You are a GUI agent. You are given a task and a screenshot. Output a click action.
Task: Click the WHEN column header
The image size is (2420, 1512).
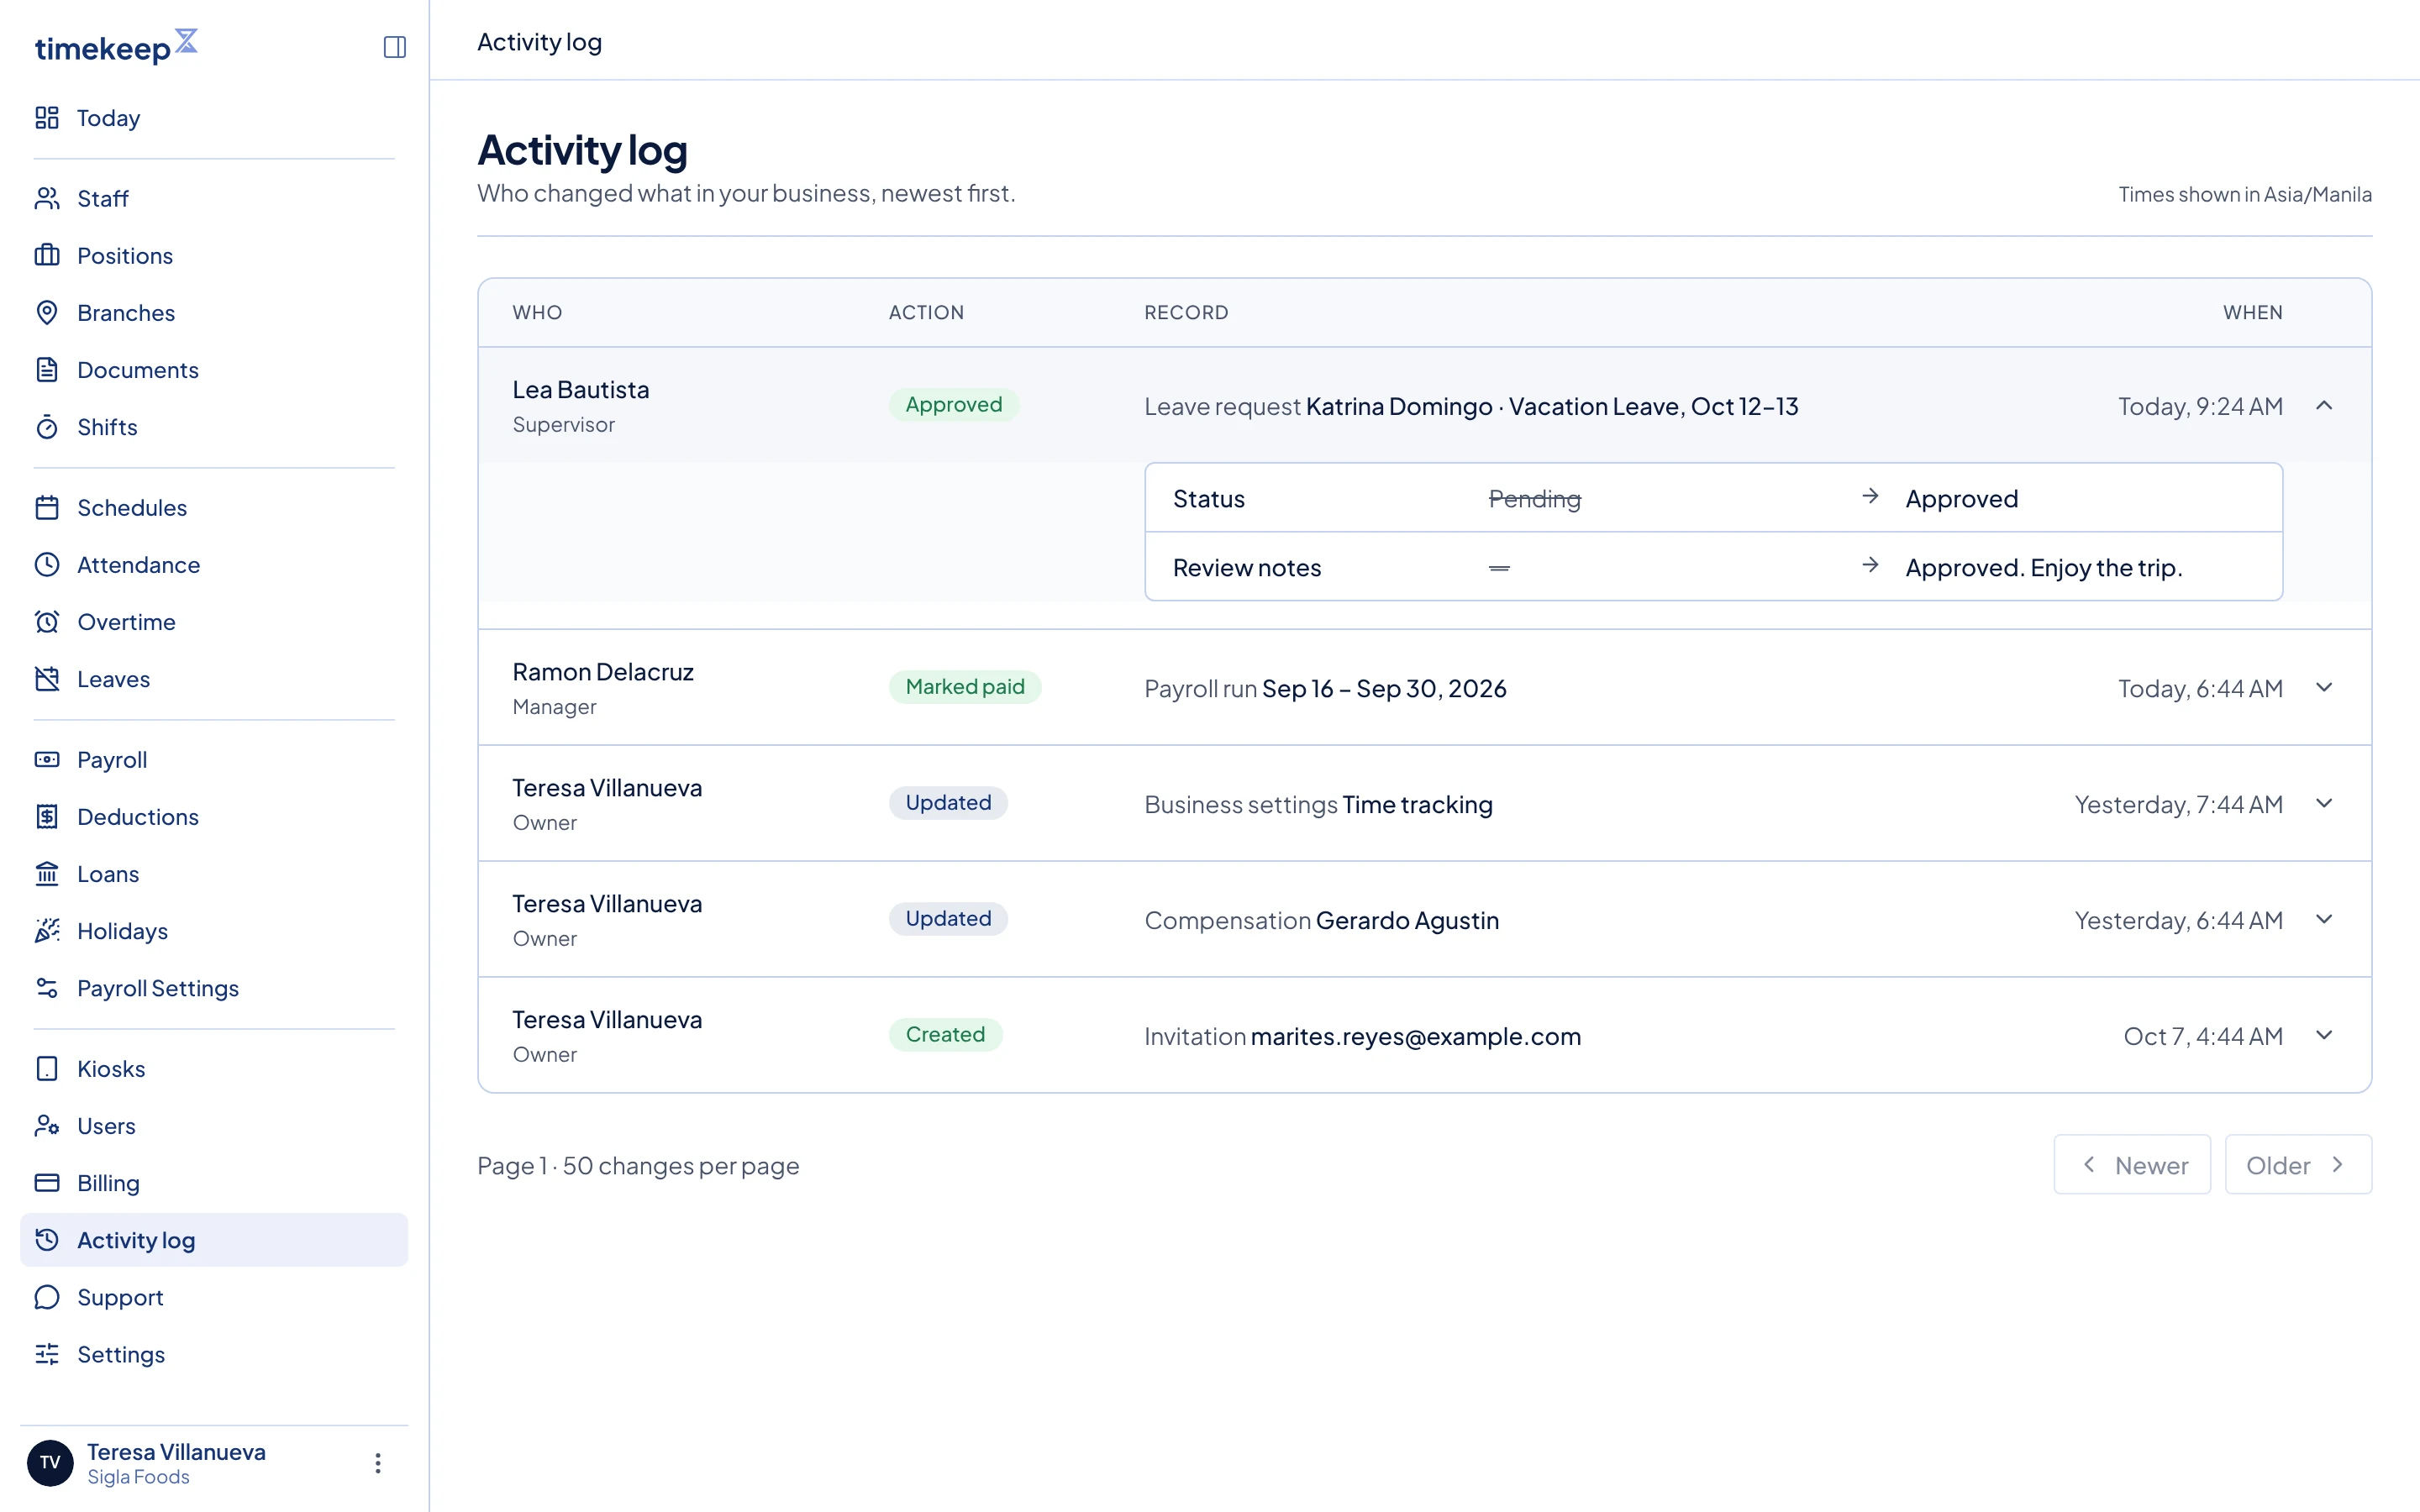click(x=2252, y=312)
